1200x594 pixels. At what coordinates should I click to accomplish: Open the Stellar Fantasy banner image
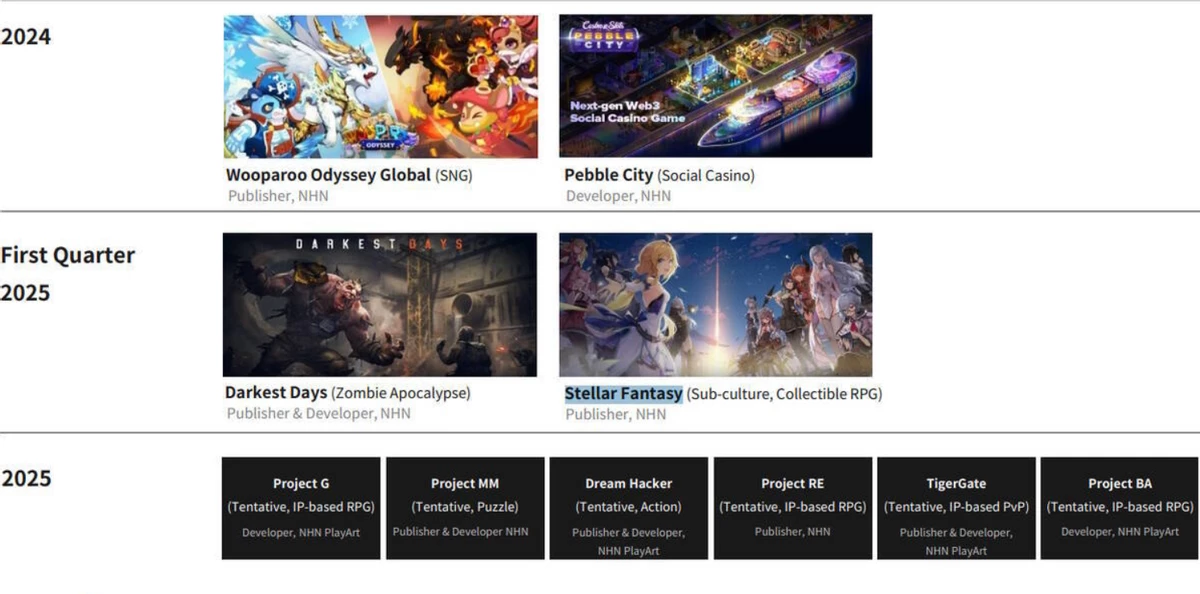pos(715,305)
